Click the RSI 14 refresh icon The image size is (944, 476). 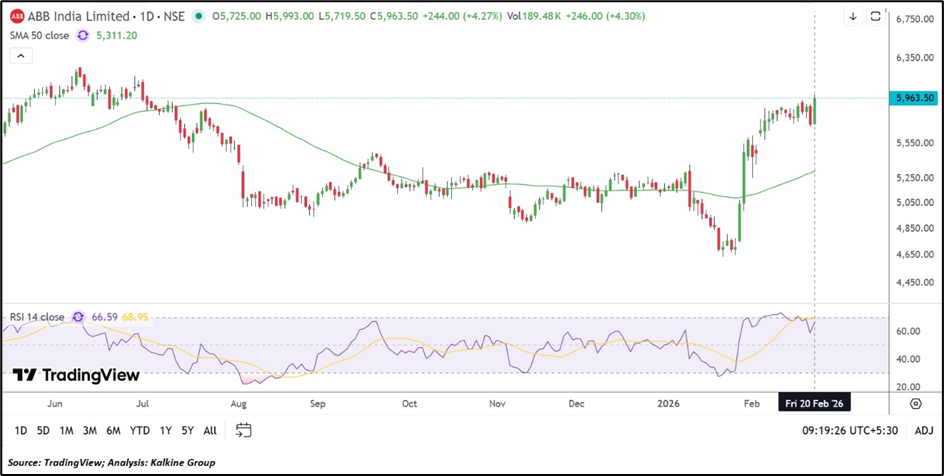point(76,316)
